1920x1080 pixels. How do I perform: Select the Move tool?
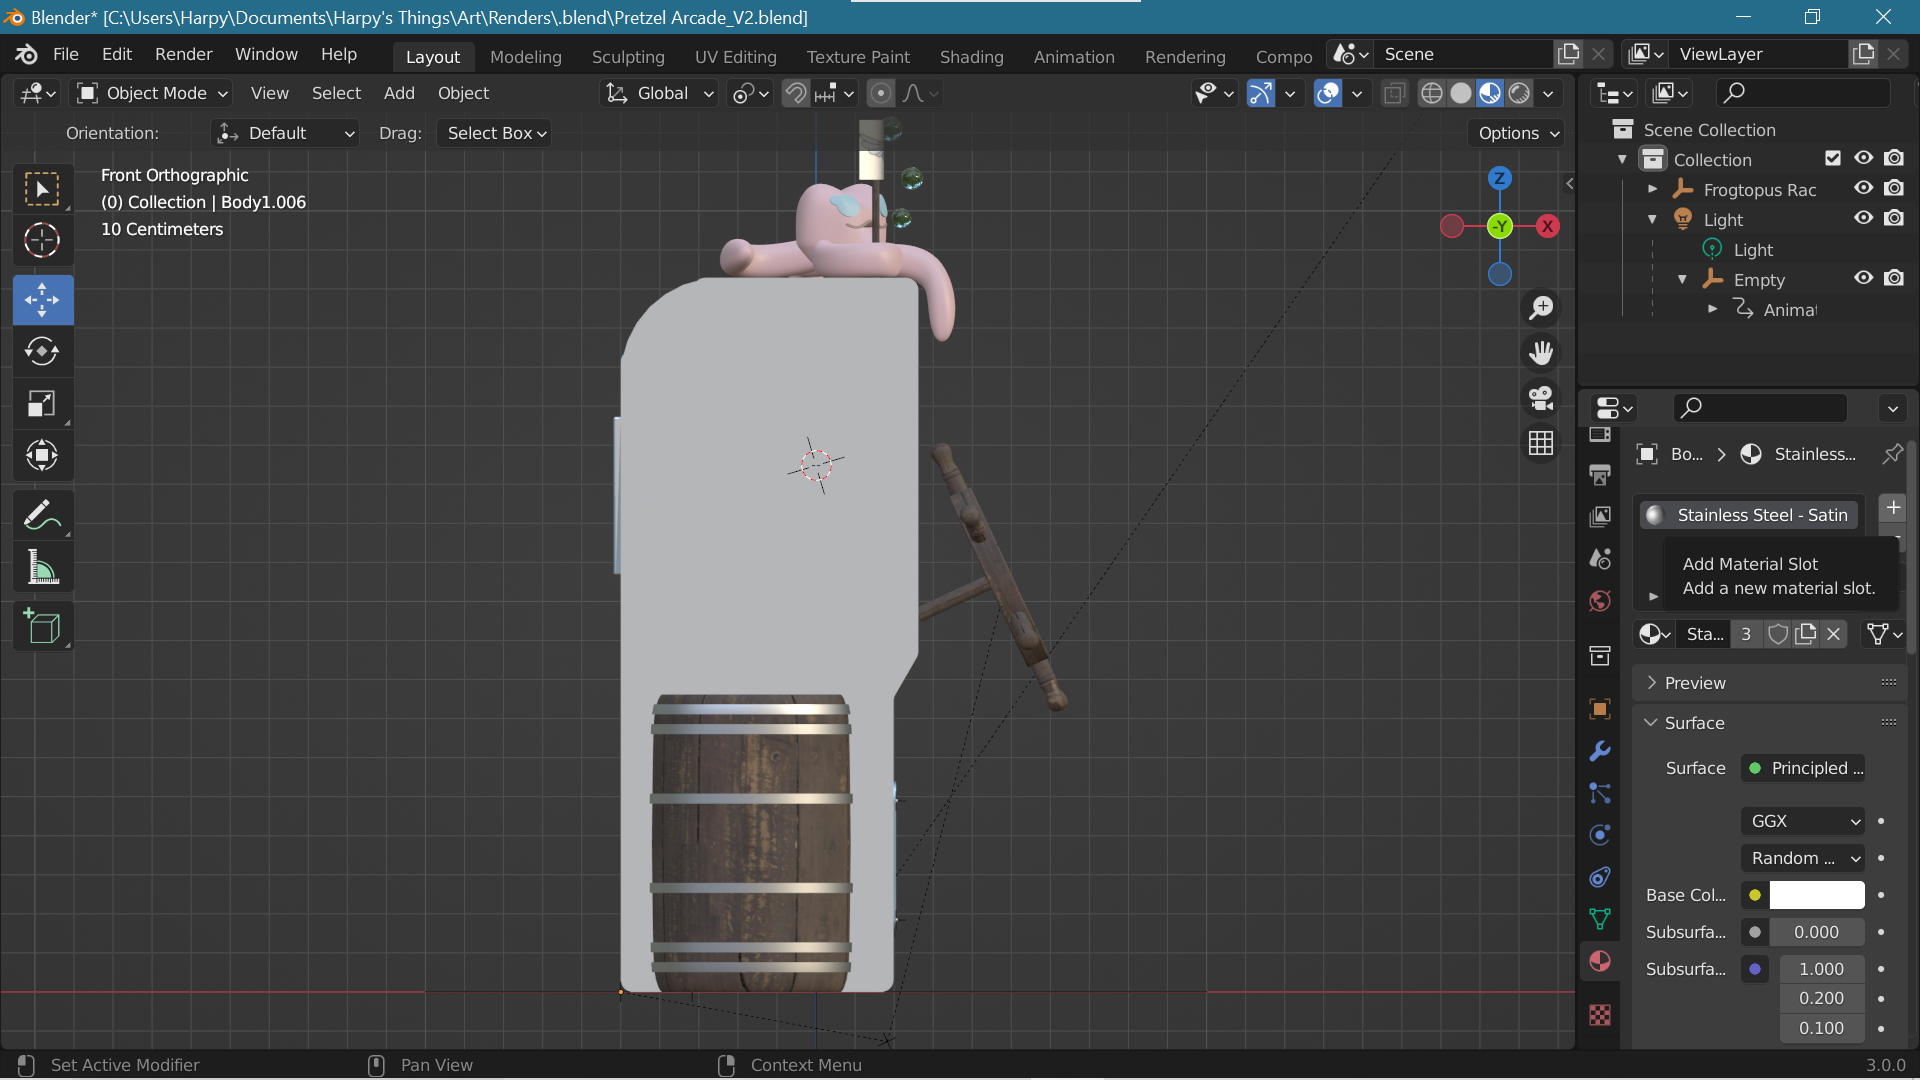tap(42, 300)
